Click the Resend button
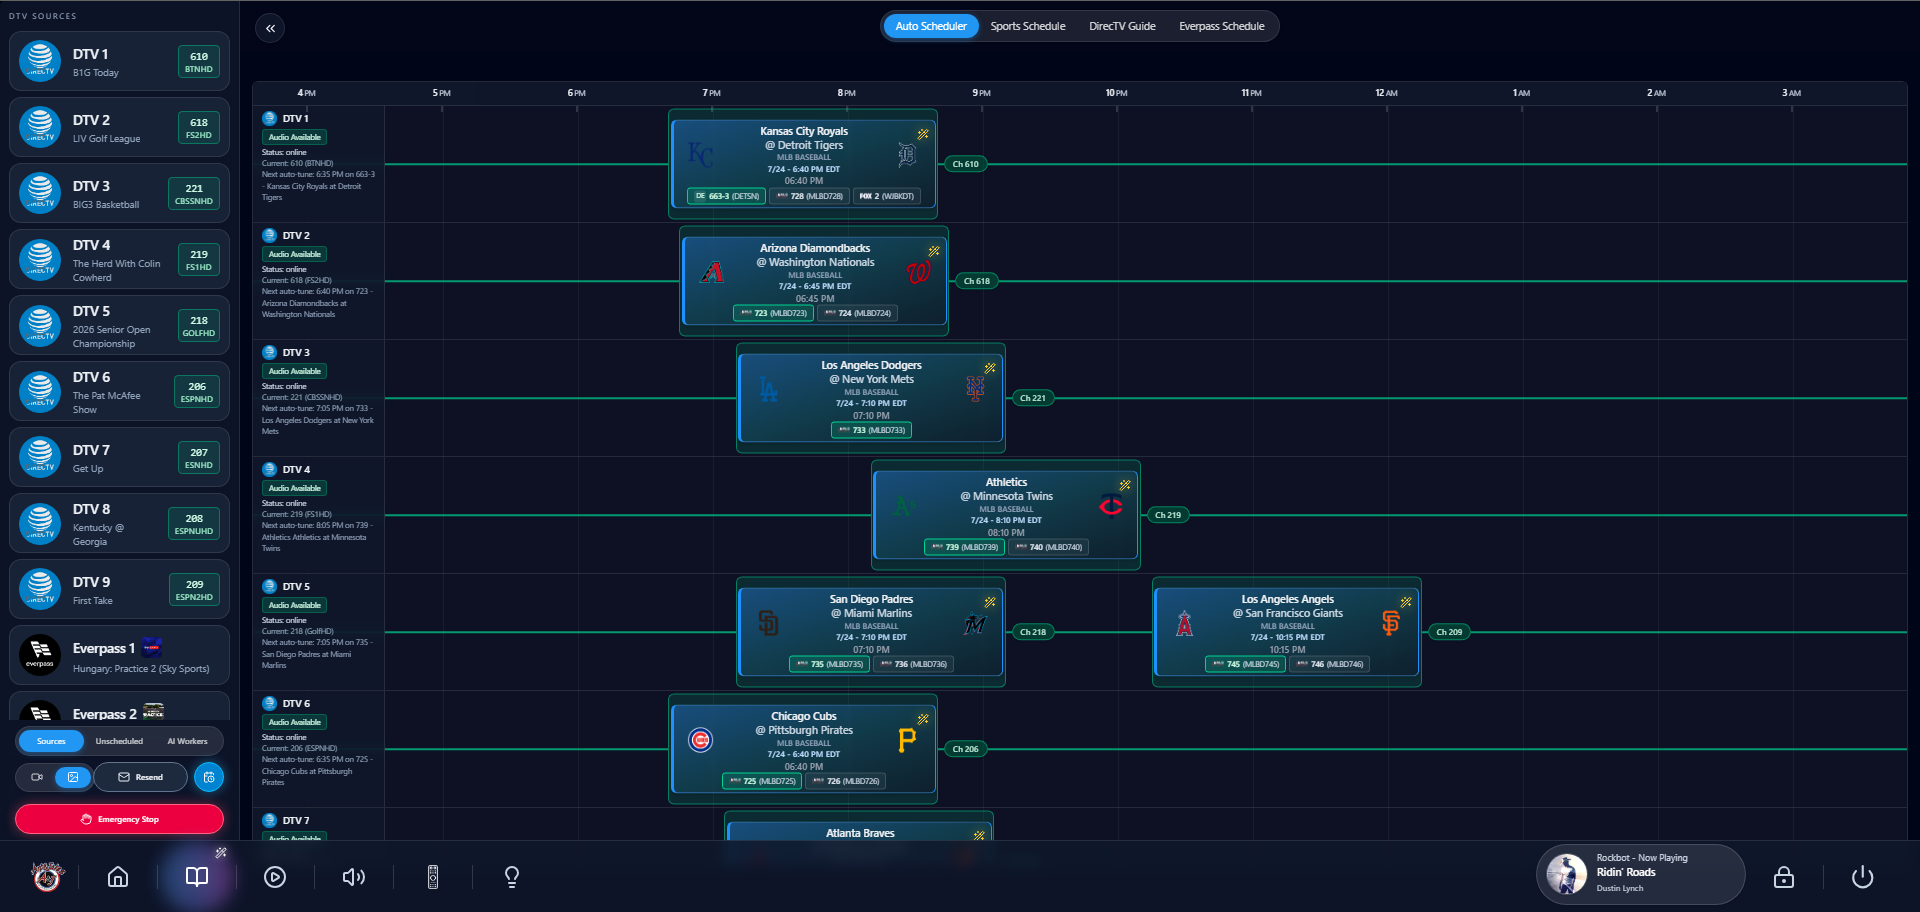The height and width of the screenshot is (912, 1920). pos(140,777)
